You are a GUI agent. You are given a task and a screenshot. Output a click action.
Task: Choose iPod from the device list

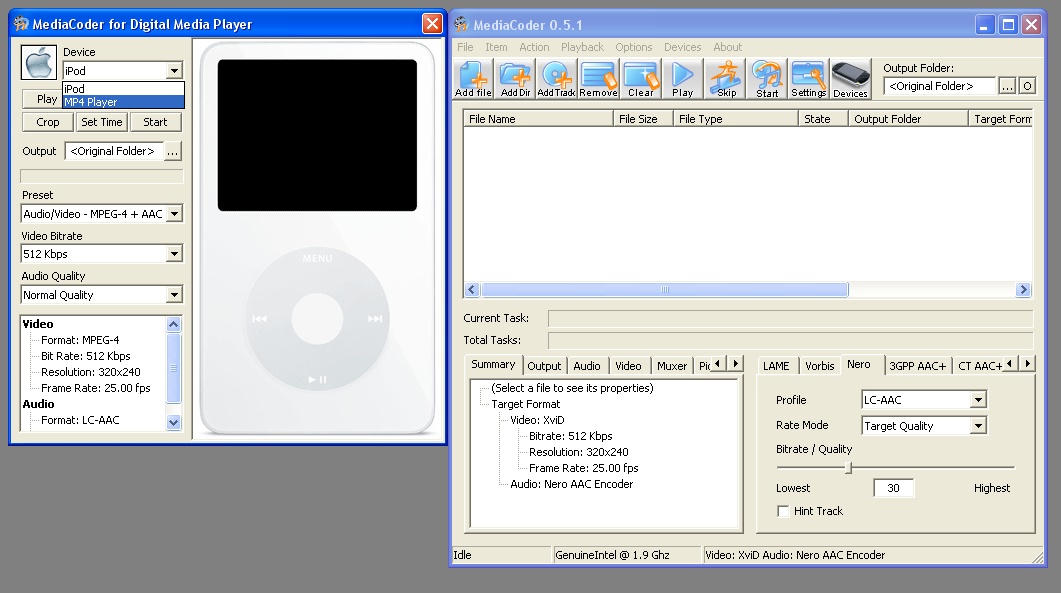123,89
